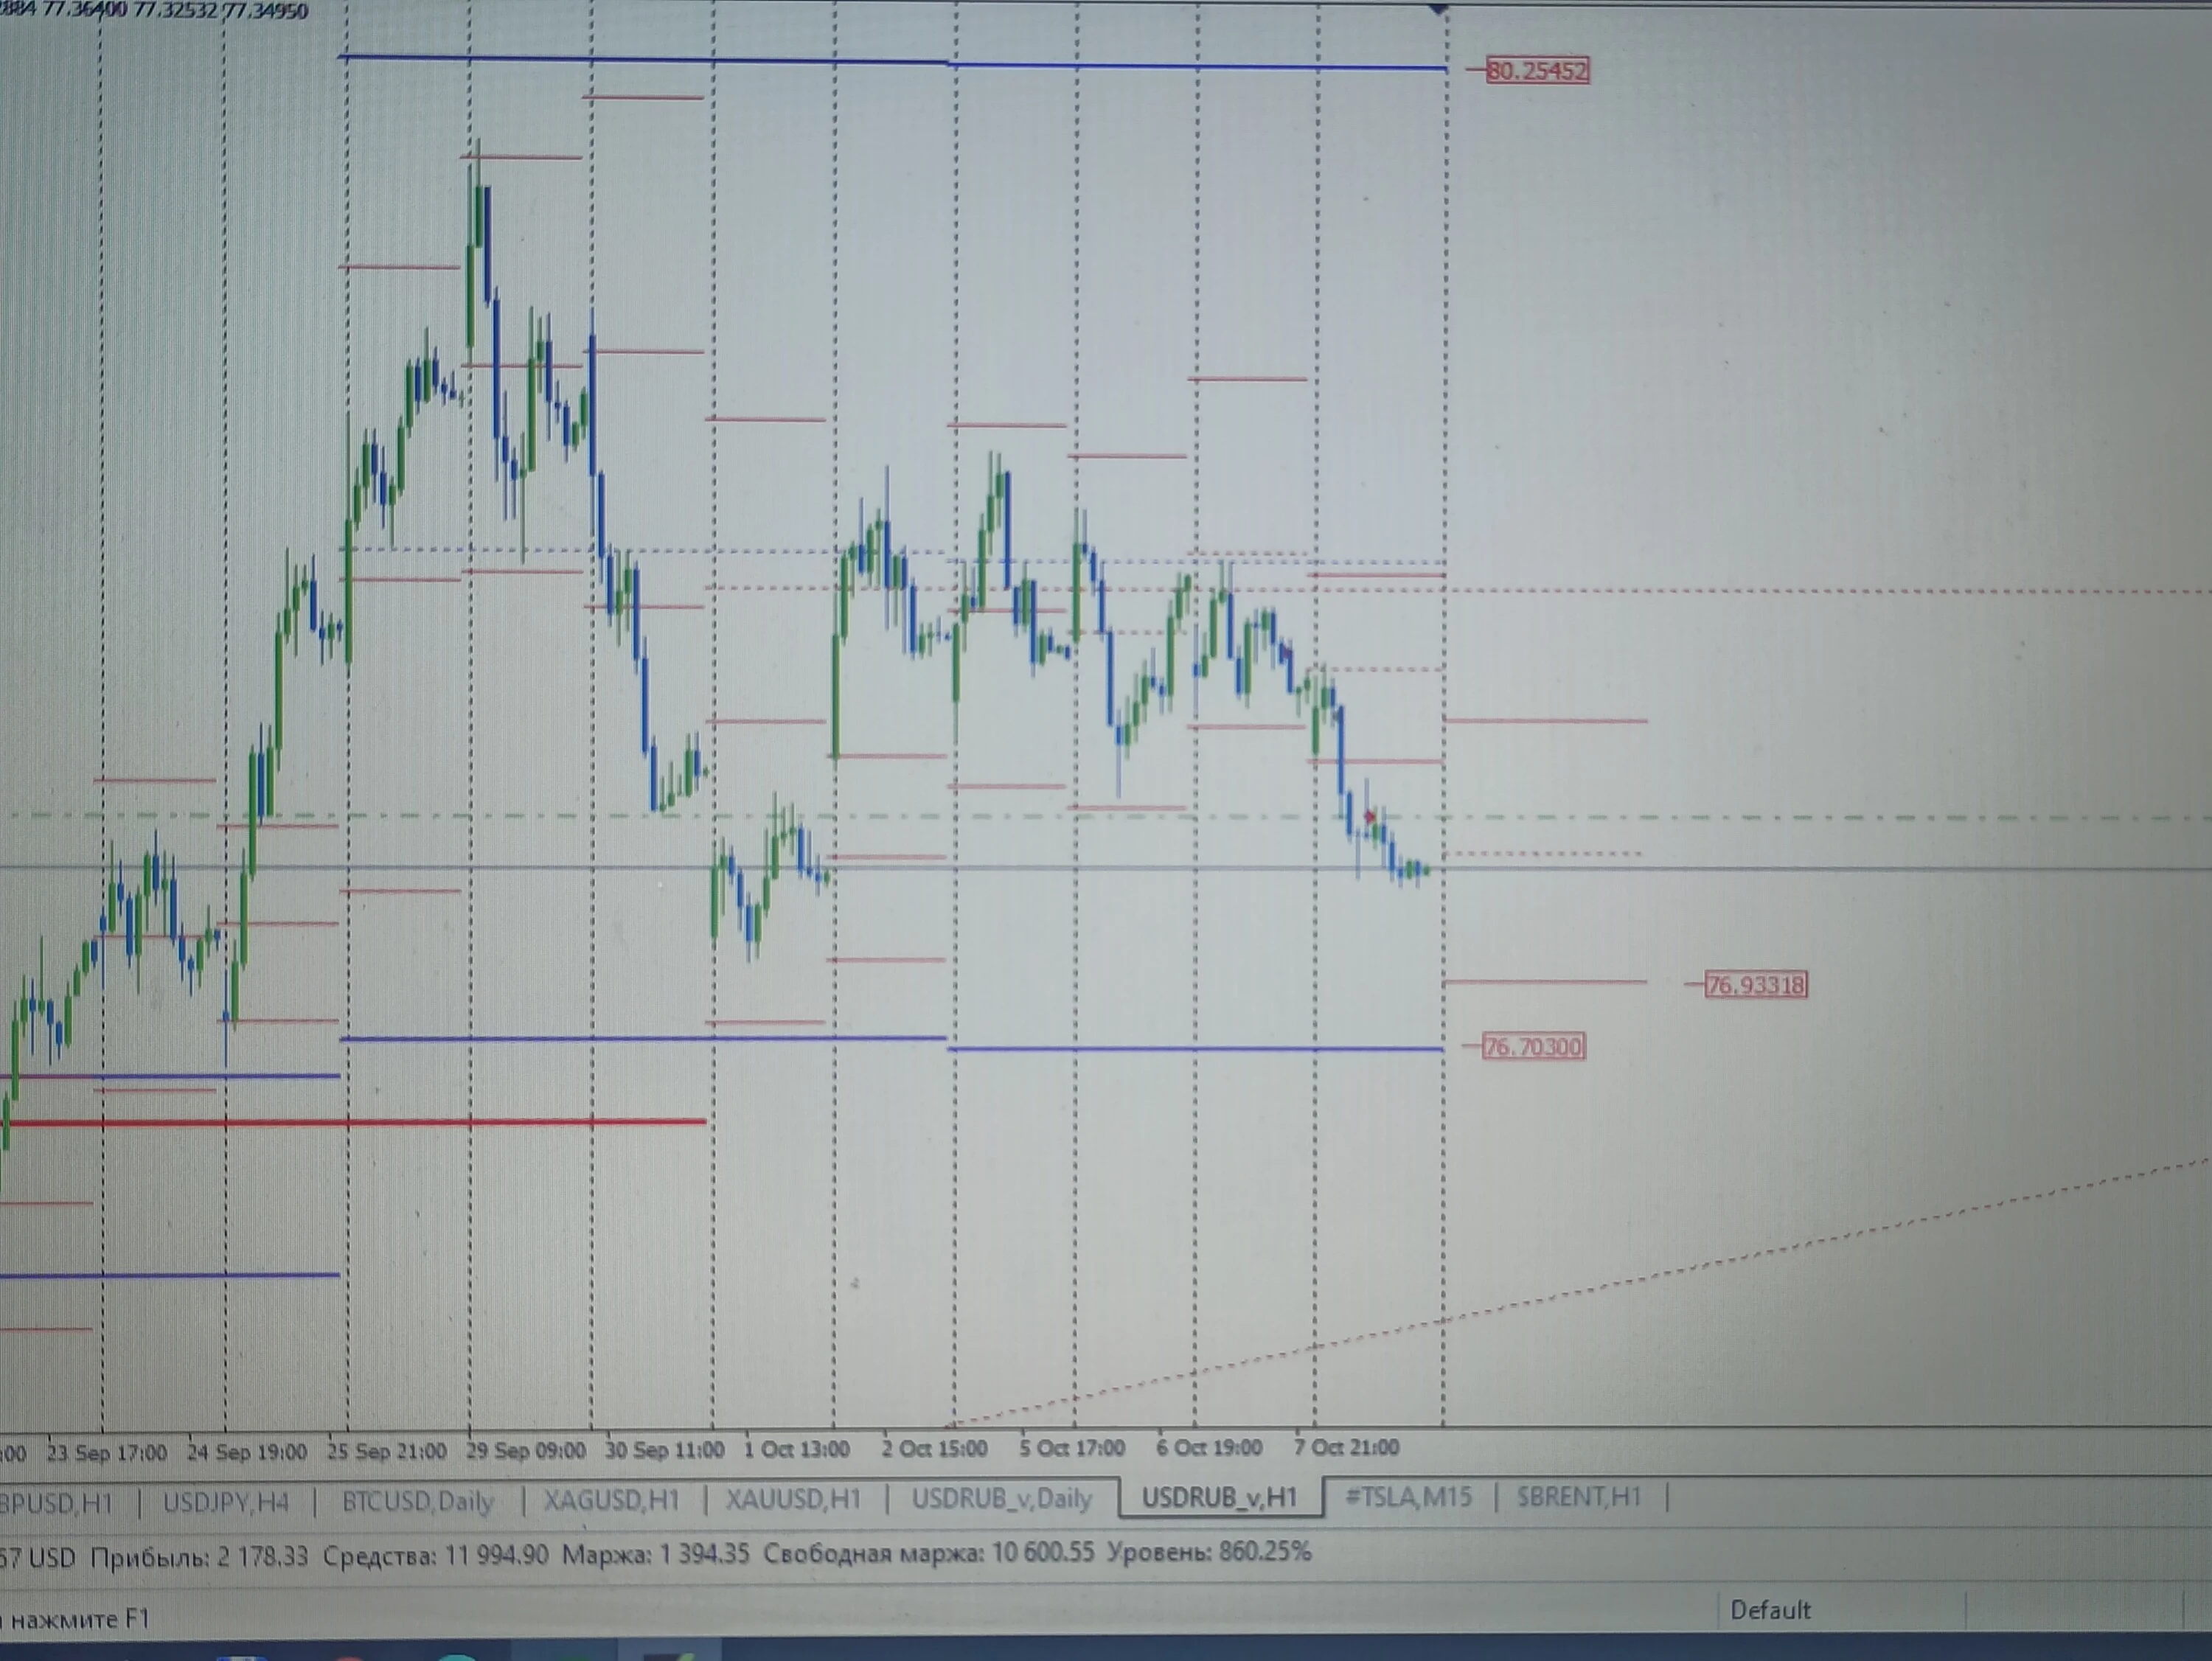Click the 80.25452 price label
Viewport: 2212px width, 1661px height.
click(x=1537, y=71)
